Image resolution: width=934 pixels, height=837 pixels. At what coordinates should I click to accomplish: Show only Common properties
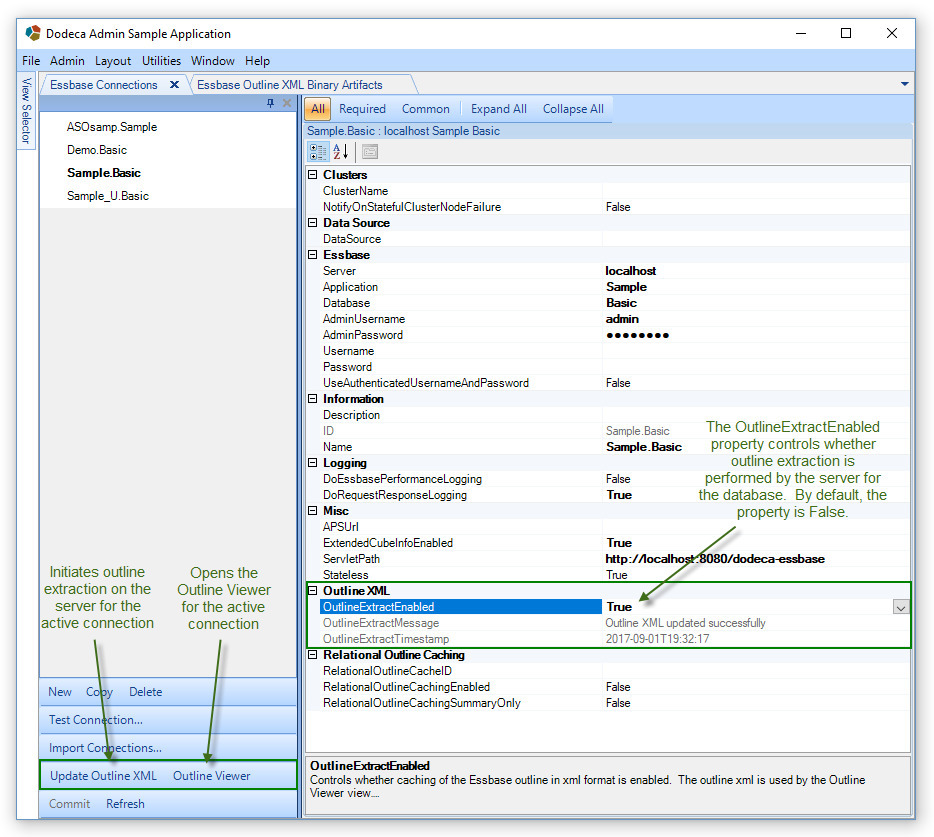point(425,109)
